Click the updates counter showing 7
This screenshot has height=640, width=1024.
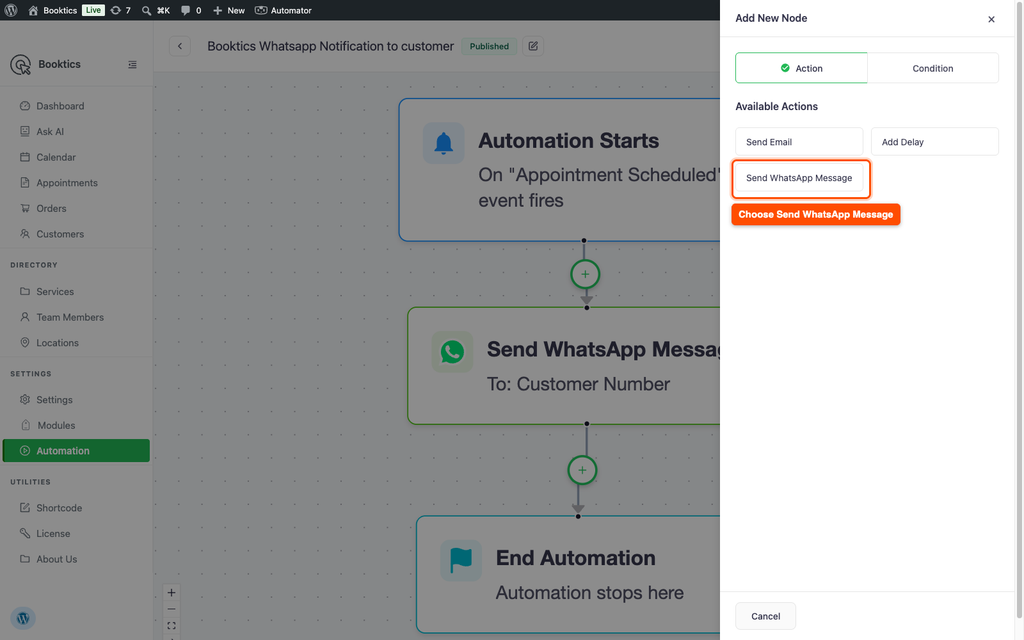point(121,10)
